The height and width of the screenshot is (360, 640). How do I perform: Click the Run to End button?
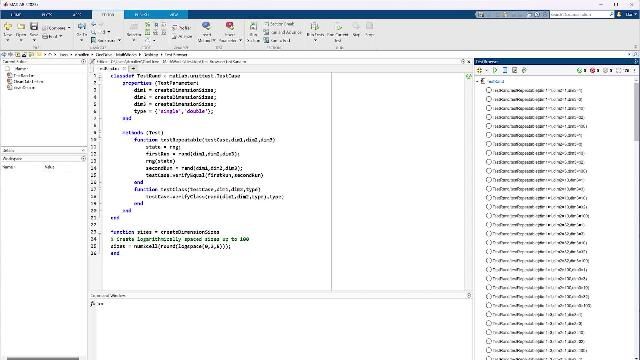tap(277, 40)
